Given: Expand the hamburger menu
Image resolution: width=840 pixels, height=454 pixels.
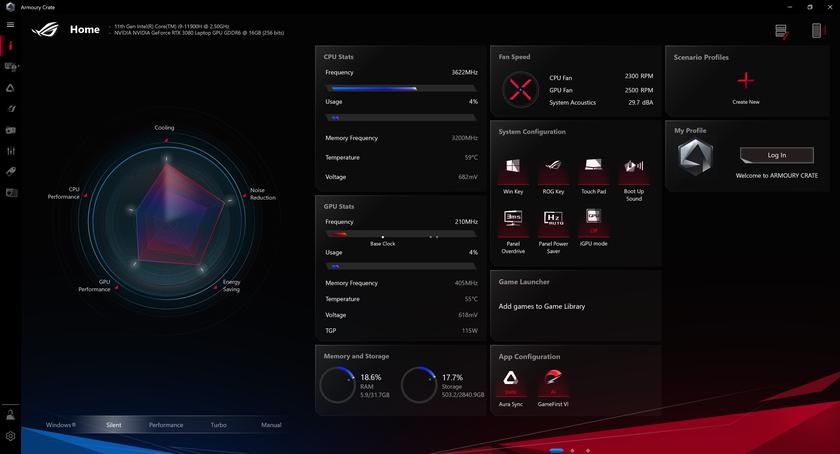Looking at the screenshot, I should pos(11,25).
